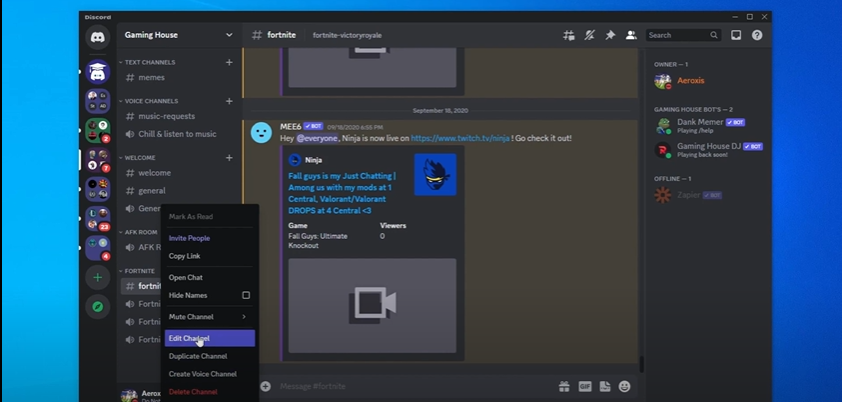Open the GIF picker
The height and width of the screenshot is (402, 842).
(585, 386)
